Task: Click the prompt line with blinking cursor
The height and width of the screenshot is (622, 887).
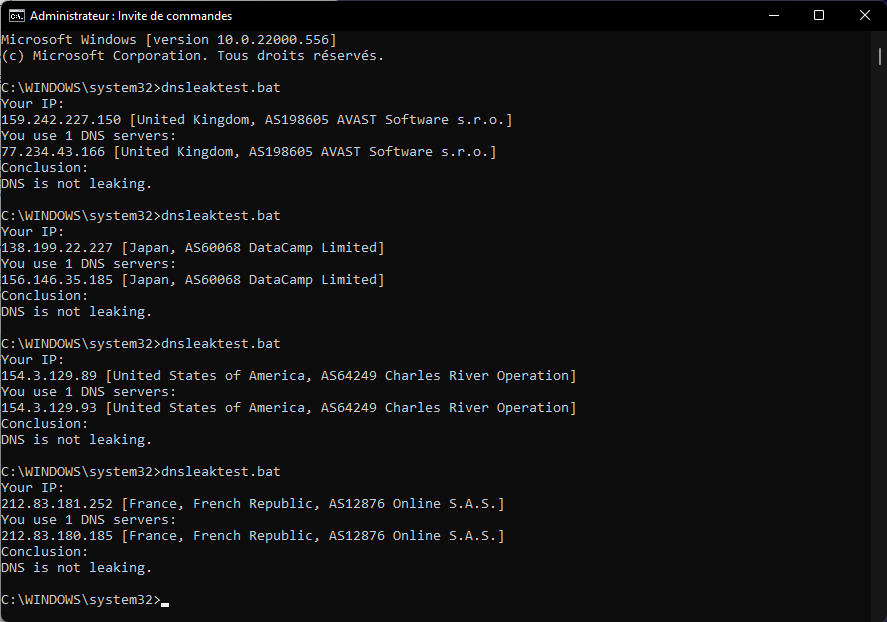Action: [x=85, y=600]
